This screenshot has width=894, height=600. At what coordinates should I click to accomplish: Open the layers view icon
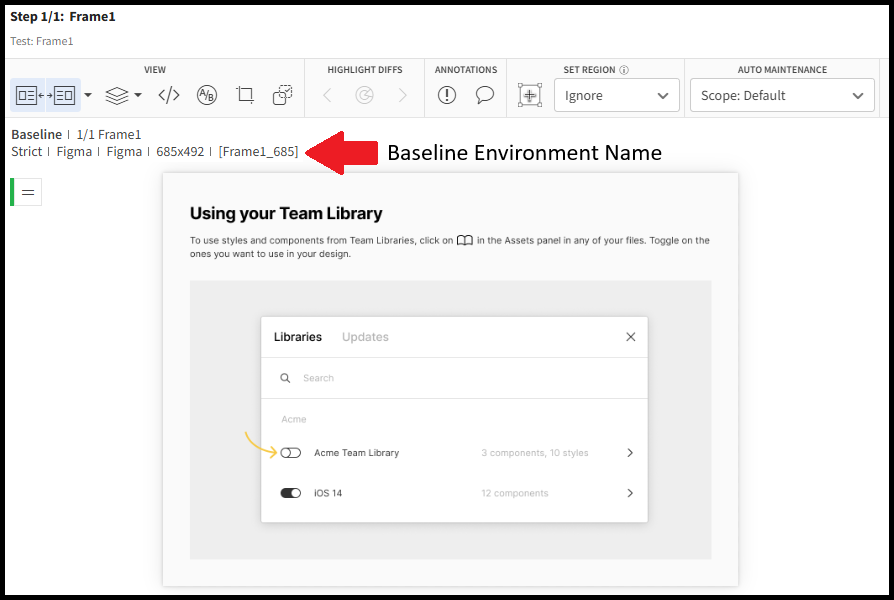pyautogui.click(x=117, y=95)
